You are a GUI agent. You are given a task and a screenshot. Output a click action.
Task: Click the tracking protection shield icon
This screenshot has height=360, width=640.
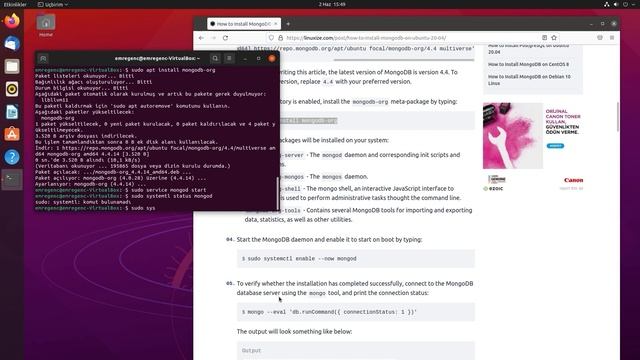pos(271,38)
